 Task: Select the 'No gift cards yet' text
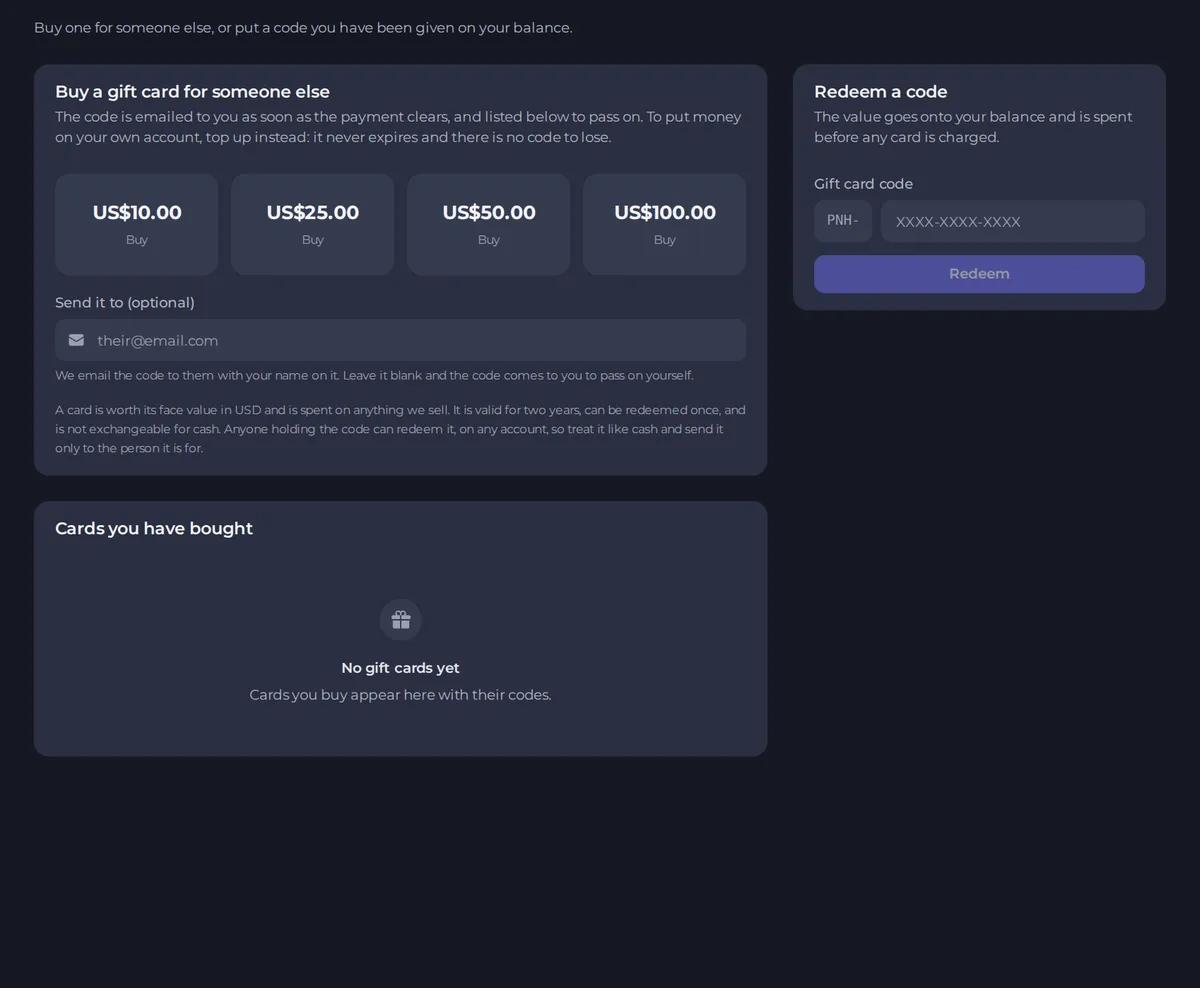400,668
